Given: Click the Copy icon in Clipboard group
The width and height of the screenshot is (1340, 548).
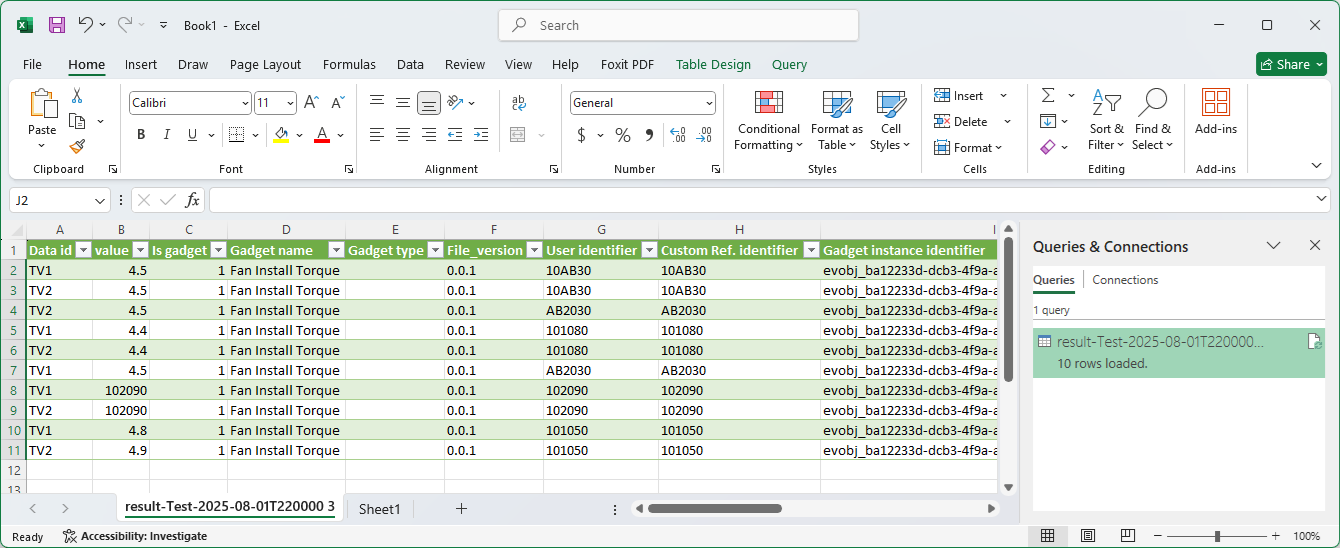Looking at the screenshot, I should pos(77,121).
